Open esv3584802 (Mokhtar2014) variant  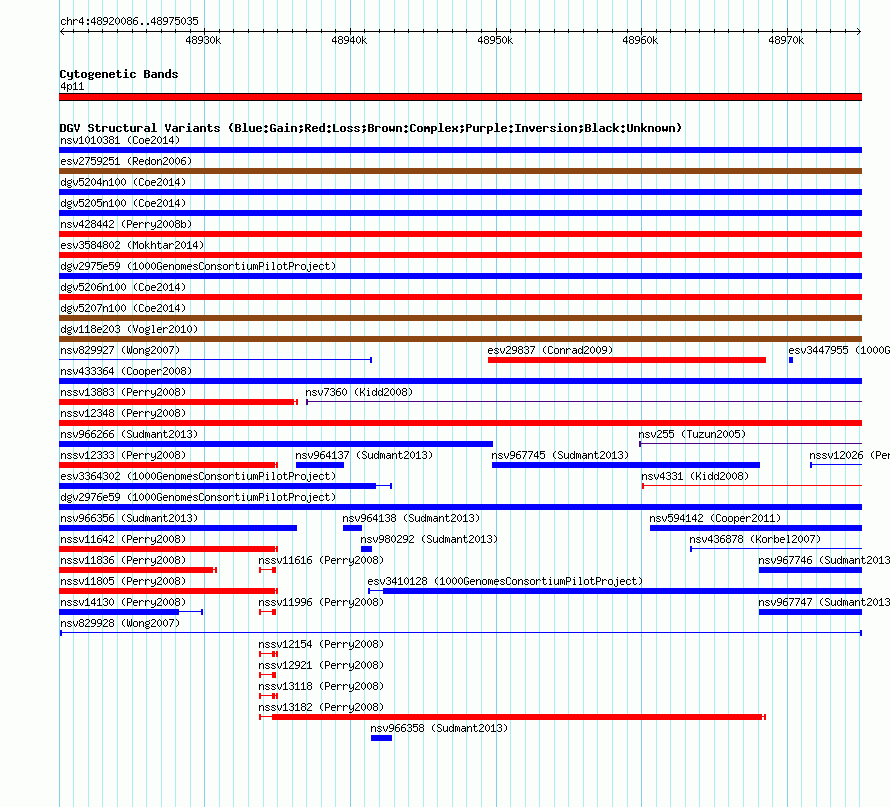132,245
